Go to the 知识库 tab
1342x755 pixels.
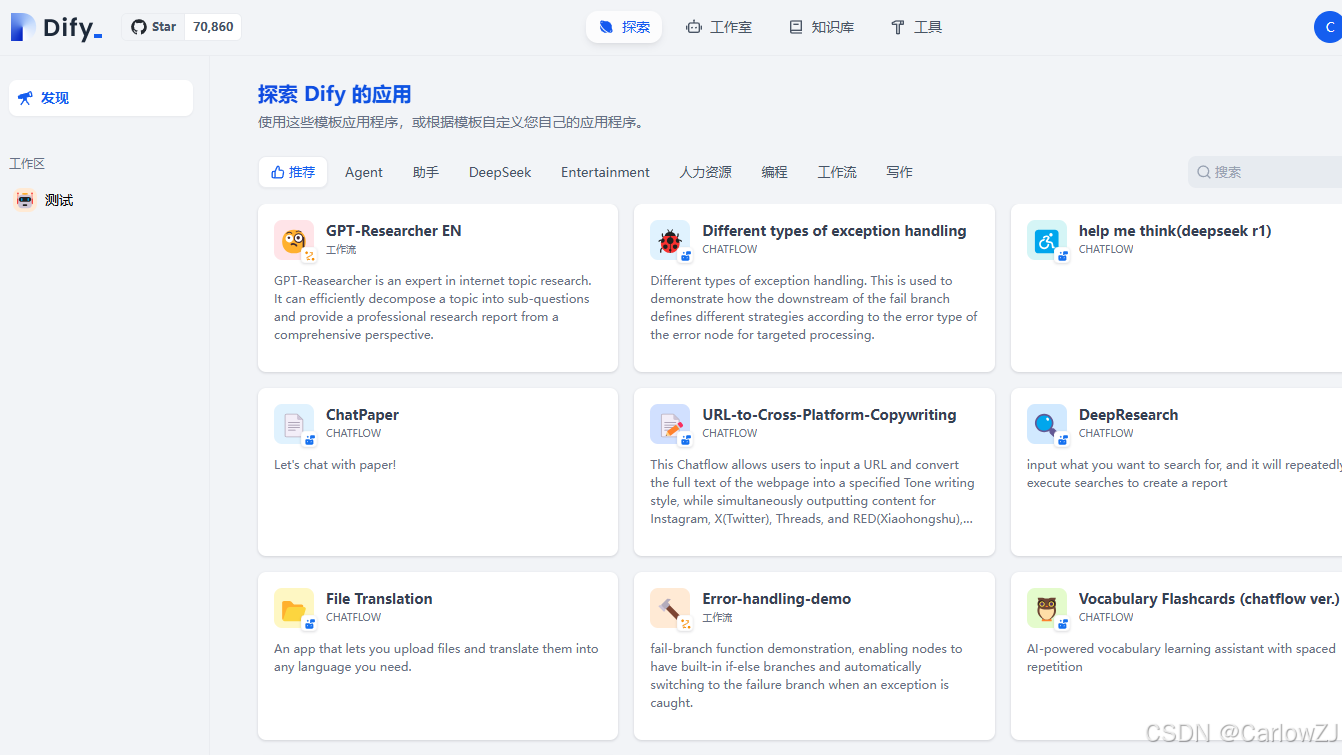(x=821, y=27)
